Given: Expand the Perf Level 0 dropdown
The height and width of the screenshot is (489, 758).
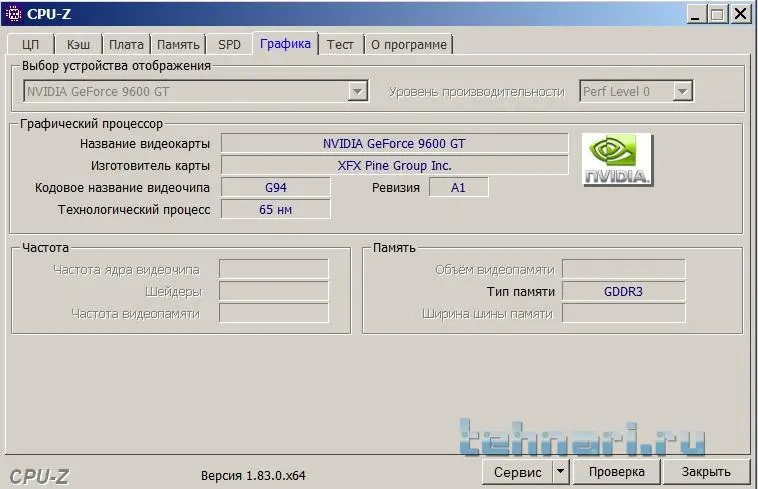Looking at the screenshot, I should coord(682,91).
